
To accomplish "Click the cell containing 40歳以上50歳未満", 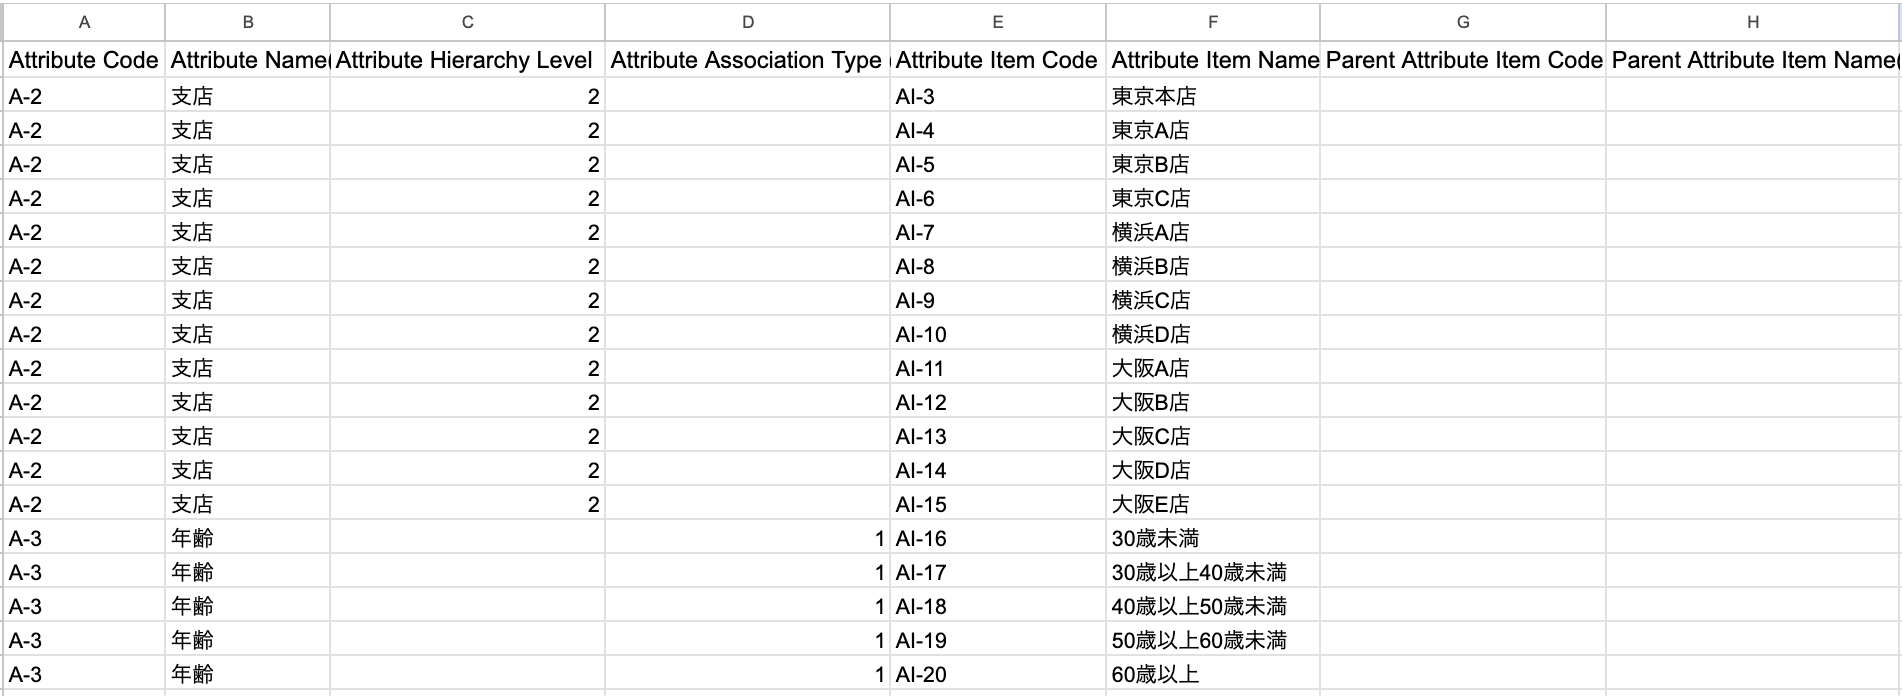I will [x=1198, y=606].
